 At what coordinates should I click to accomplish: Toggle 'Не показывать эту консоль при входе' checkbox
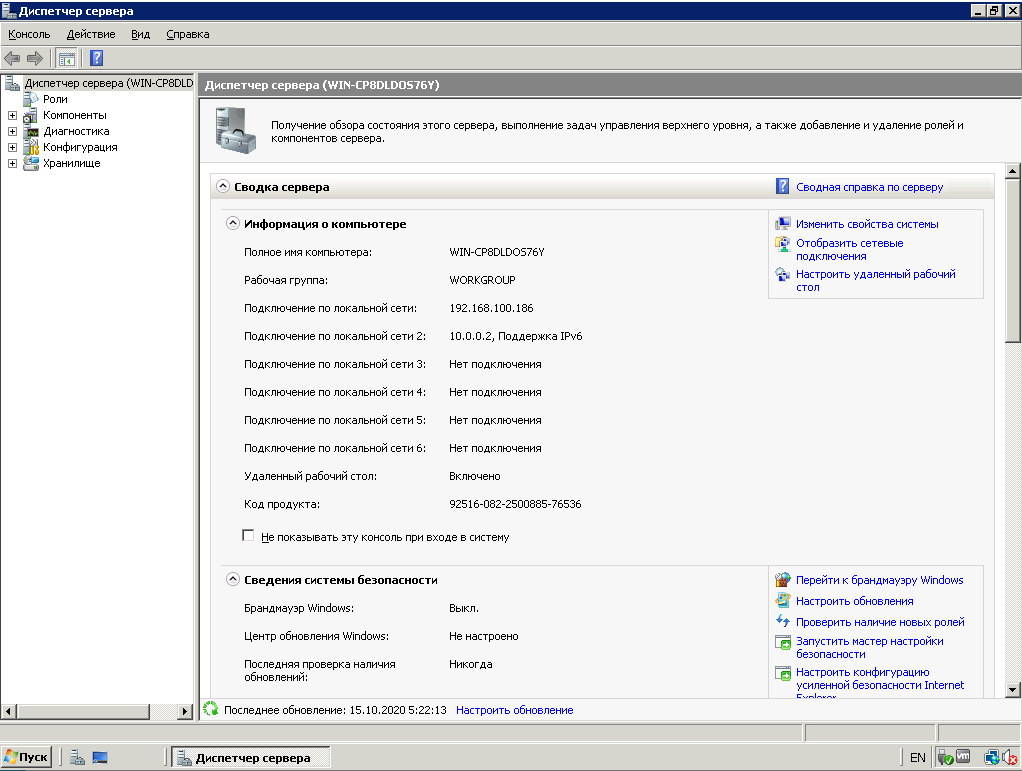[x=248, y=535]
